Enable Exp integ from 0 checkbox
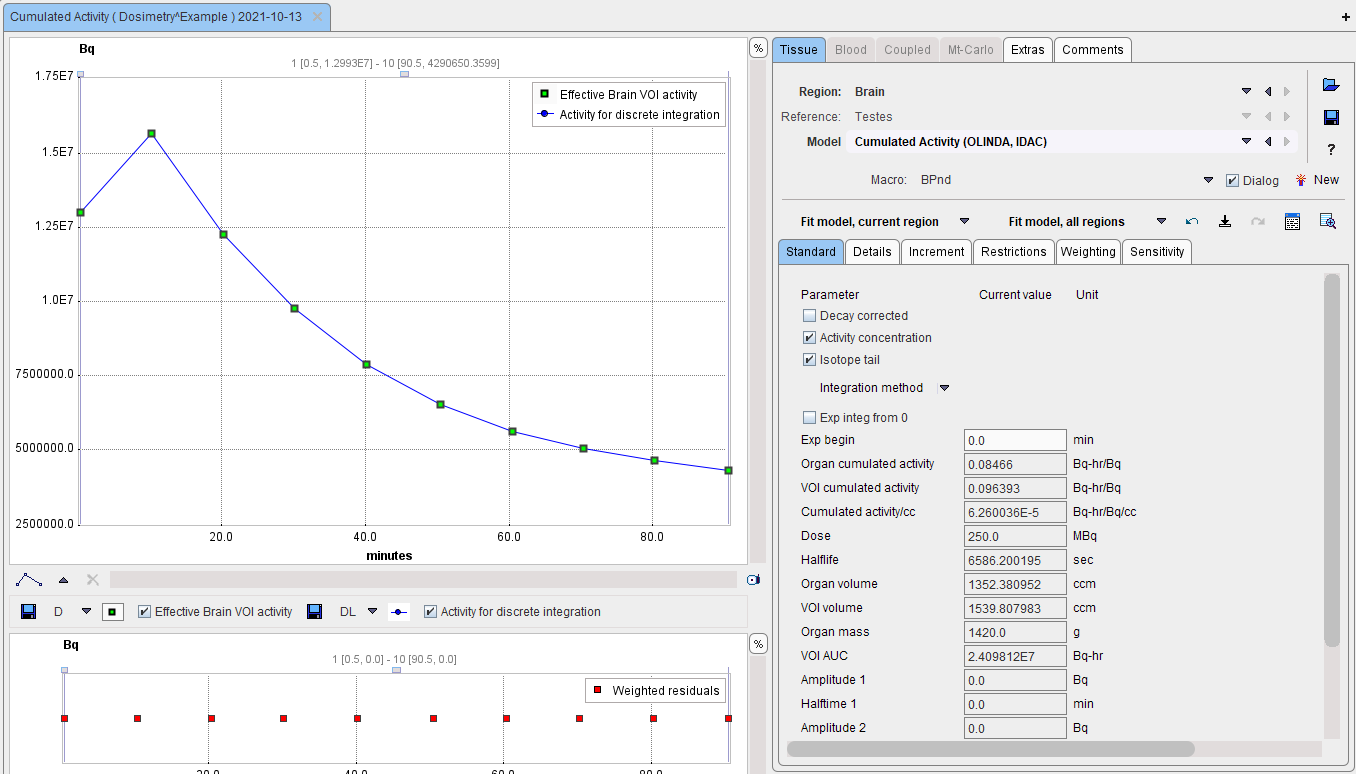The height and width of the screenshot is (774, 1356). point(810,418)
